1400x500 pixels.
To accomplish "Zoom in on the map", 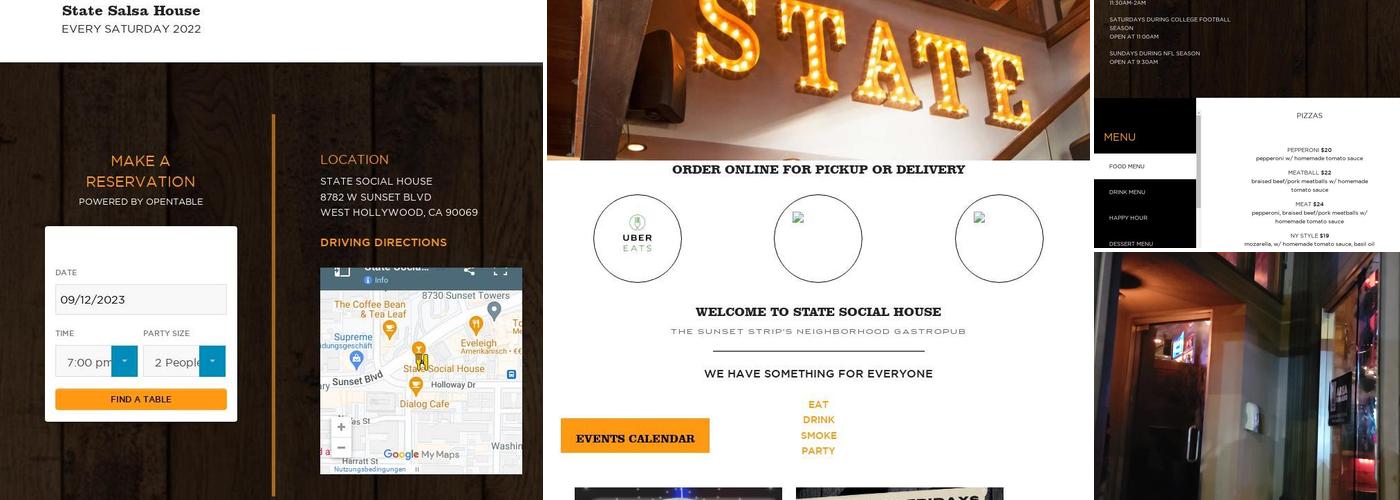I will (341, 427).
